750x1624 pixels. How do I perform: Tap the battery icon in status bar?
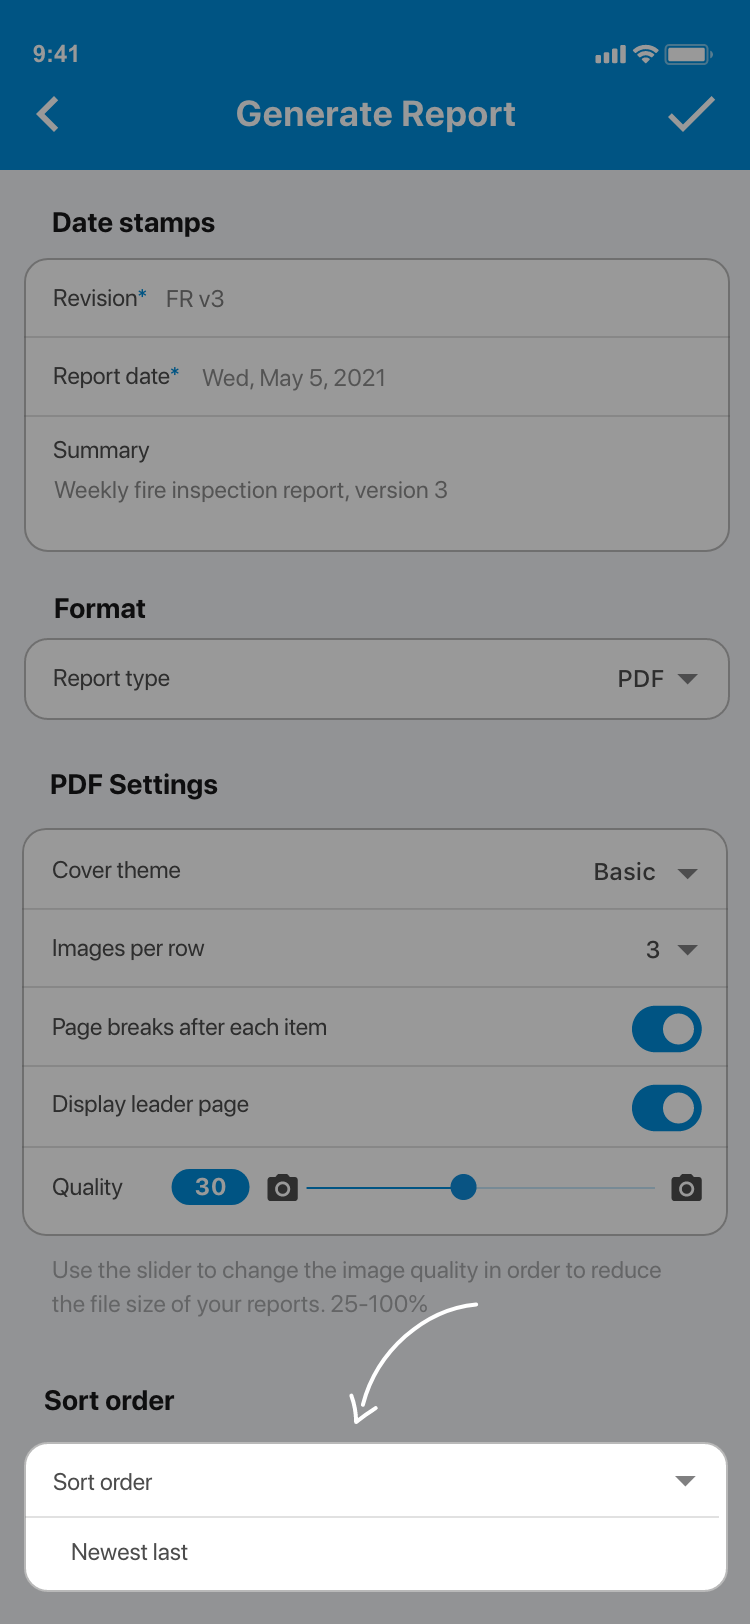[688, 54]
